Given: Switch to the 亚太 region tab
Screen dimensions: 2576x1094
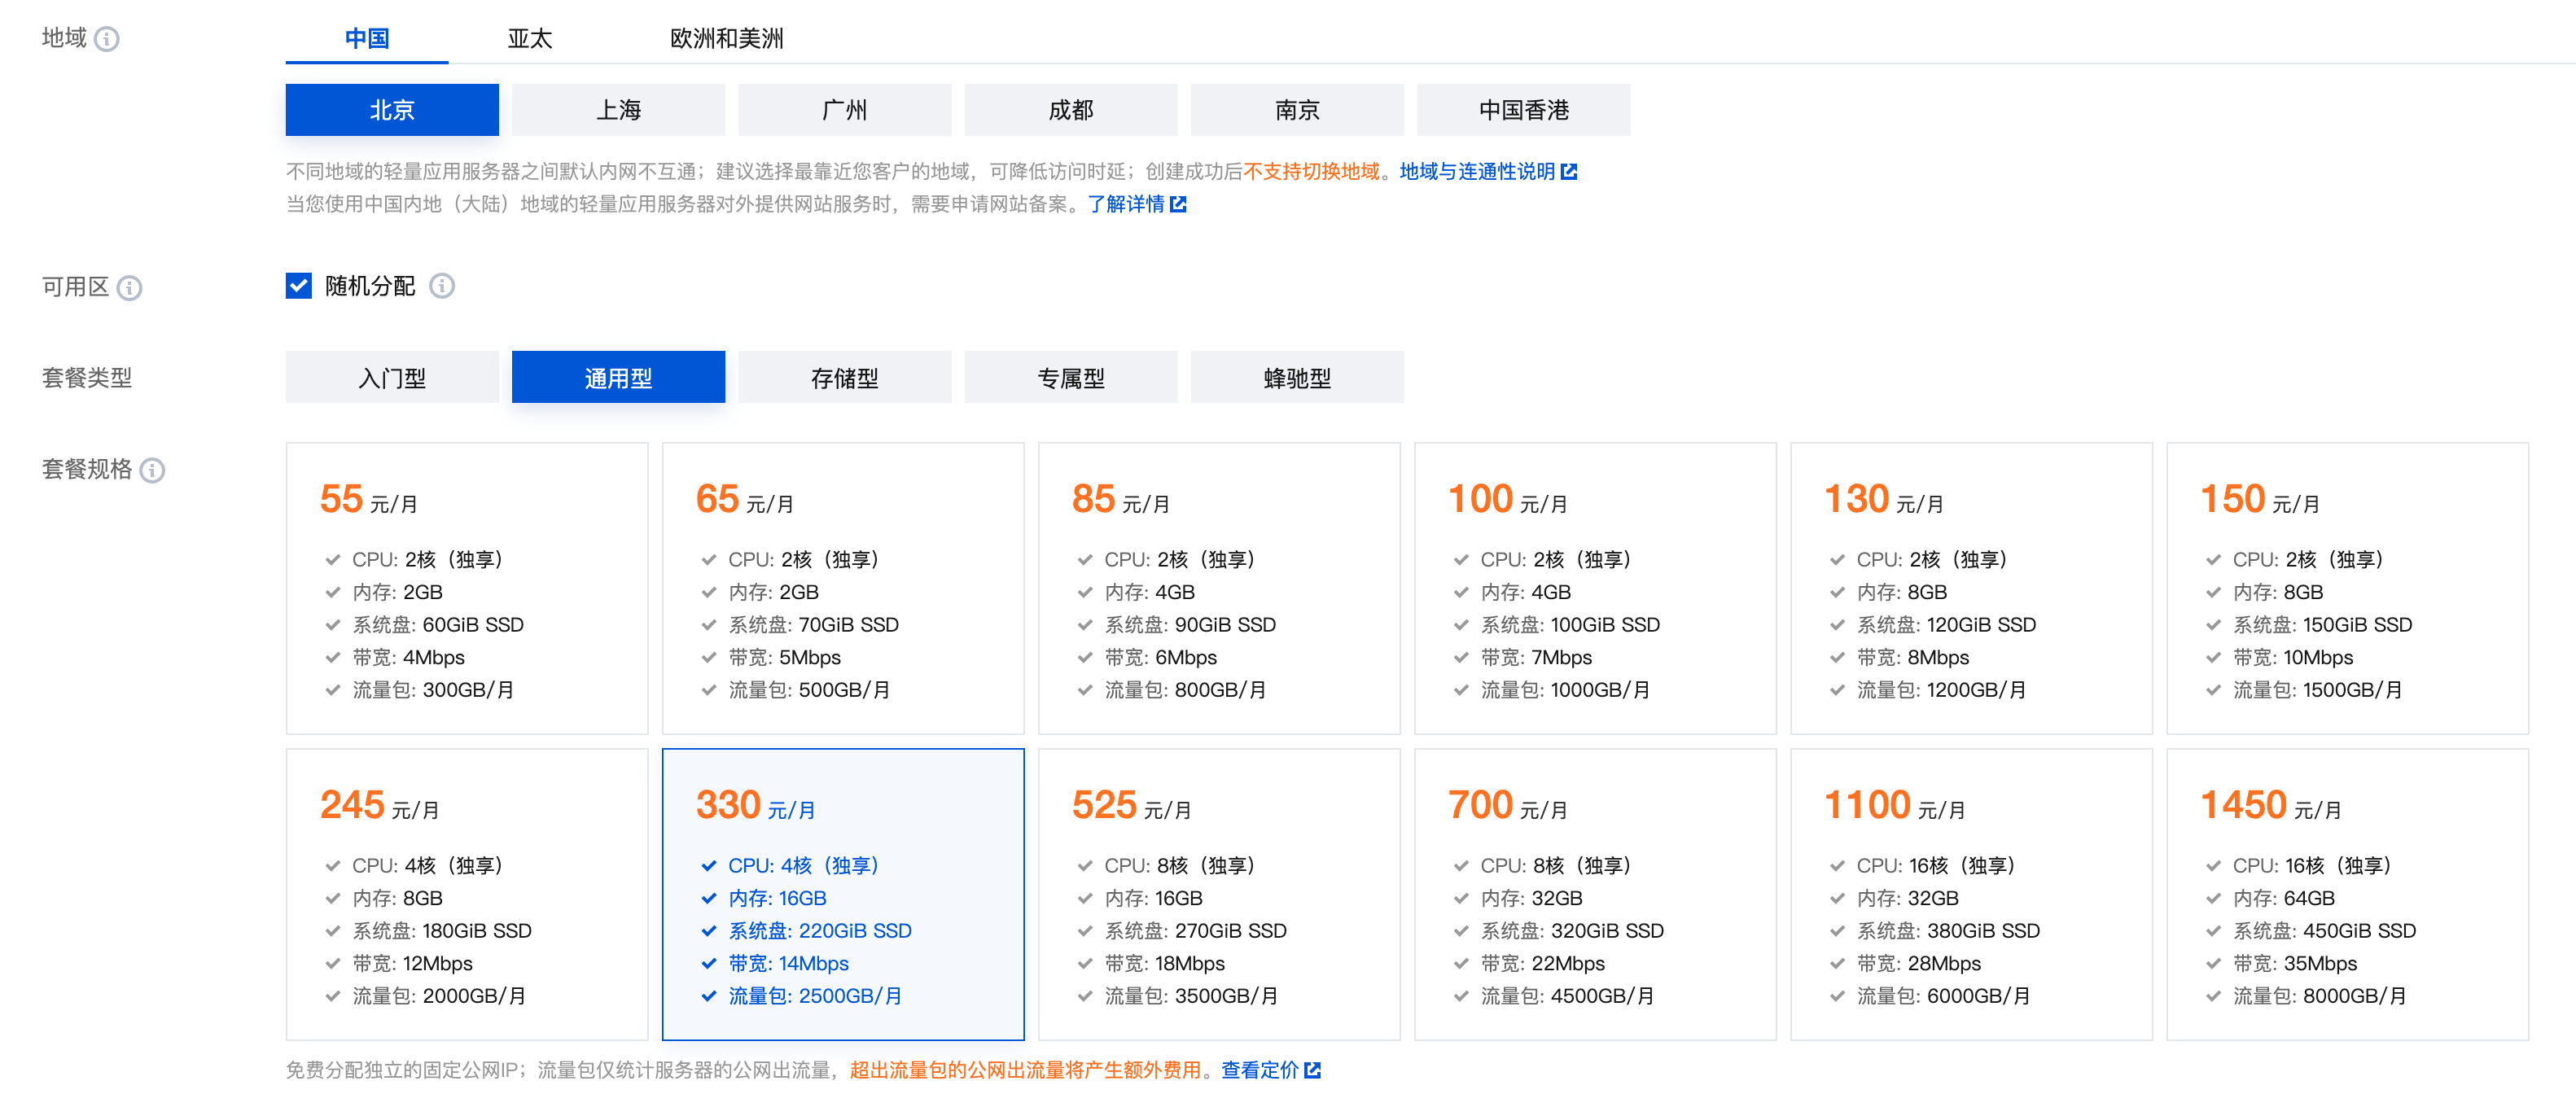Looking at the screenshot, I should pyautogui.click(x=529, y=39).
